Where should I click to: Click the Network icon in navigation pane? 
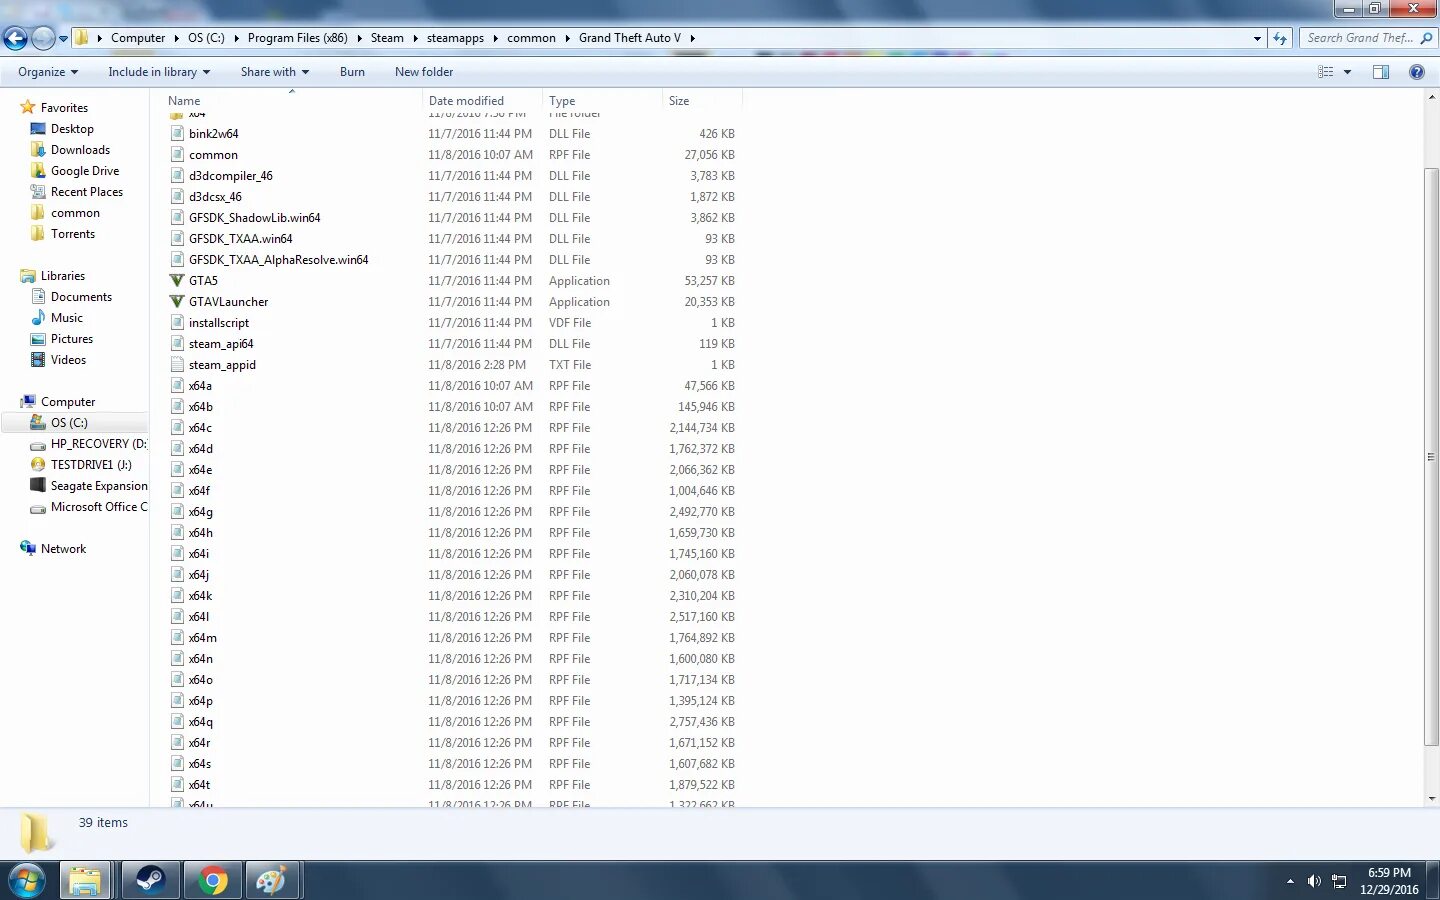28,549
